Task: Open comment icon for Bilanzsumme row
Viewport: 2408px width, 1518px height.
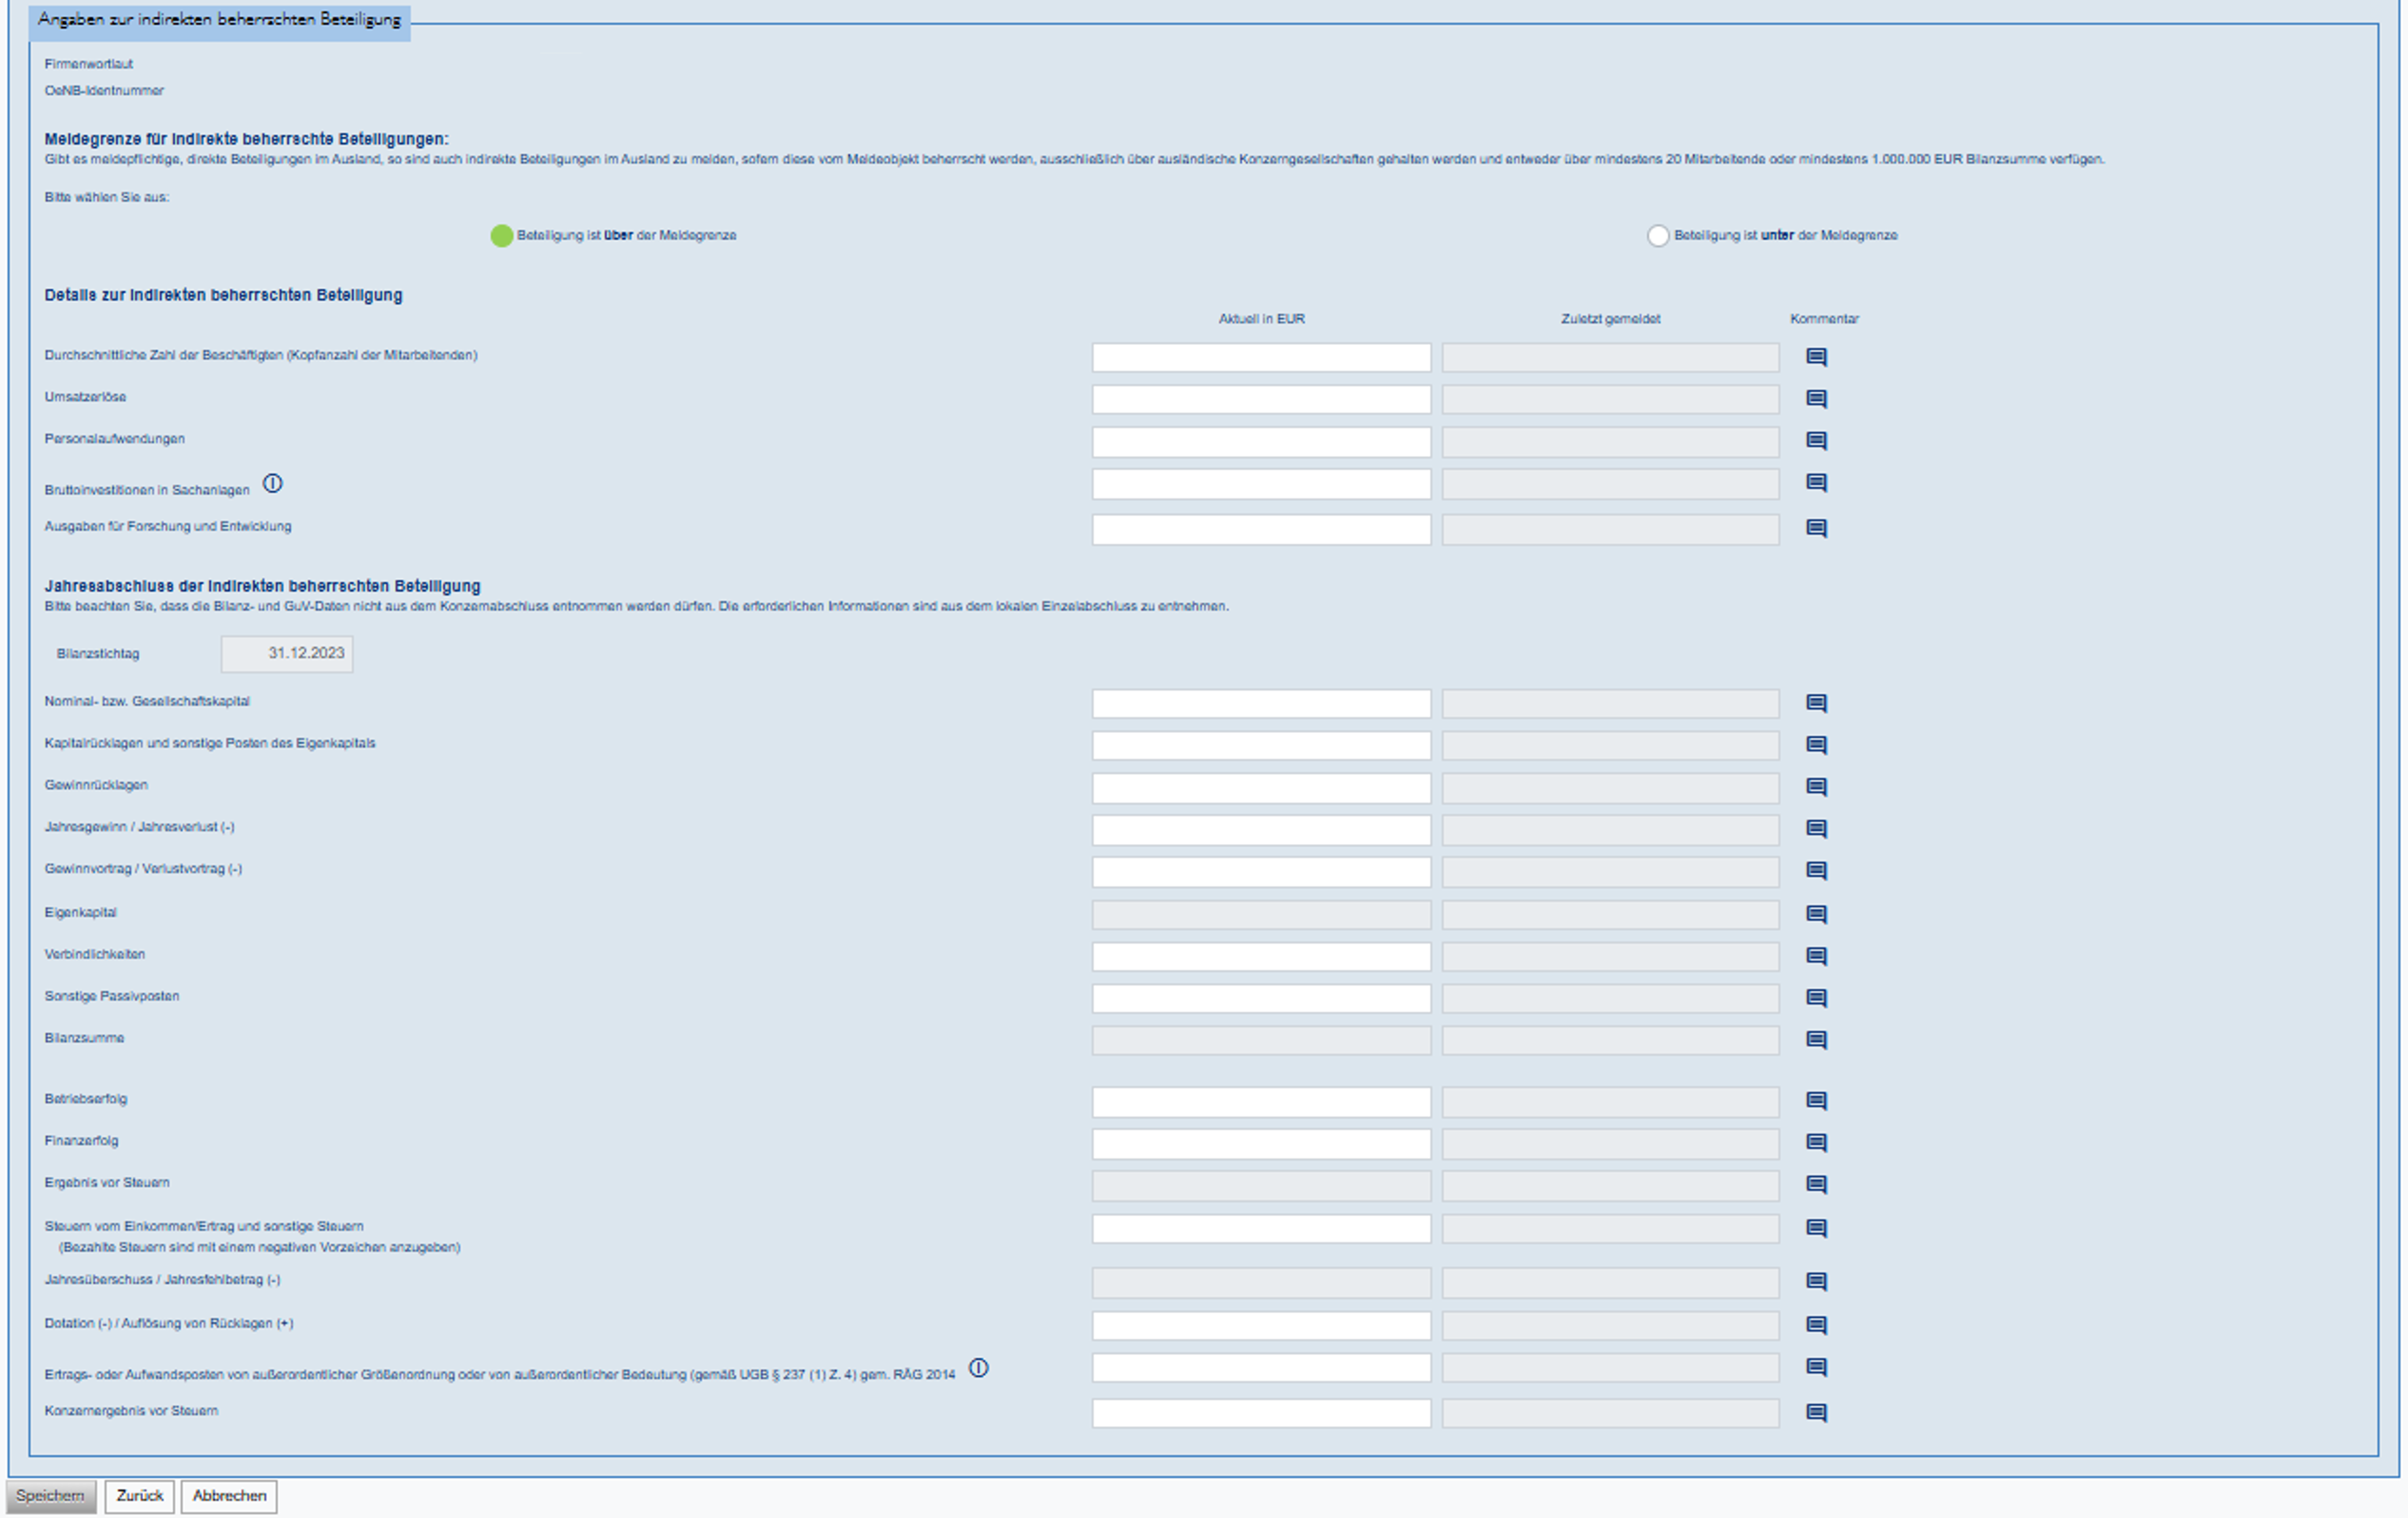Action: coord(1816,1040)
